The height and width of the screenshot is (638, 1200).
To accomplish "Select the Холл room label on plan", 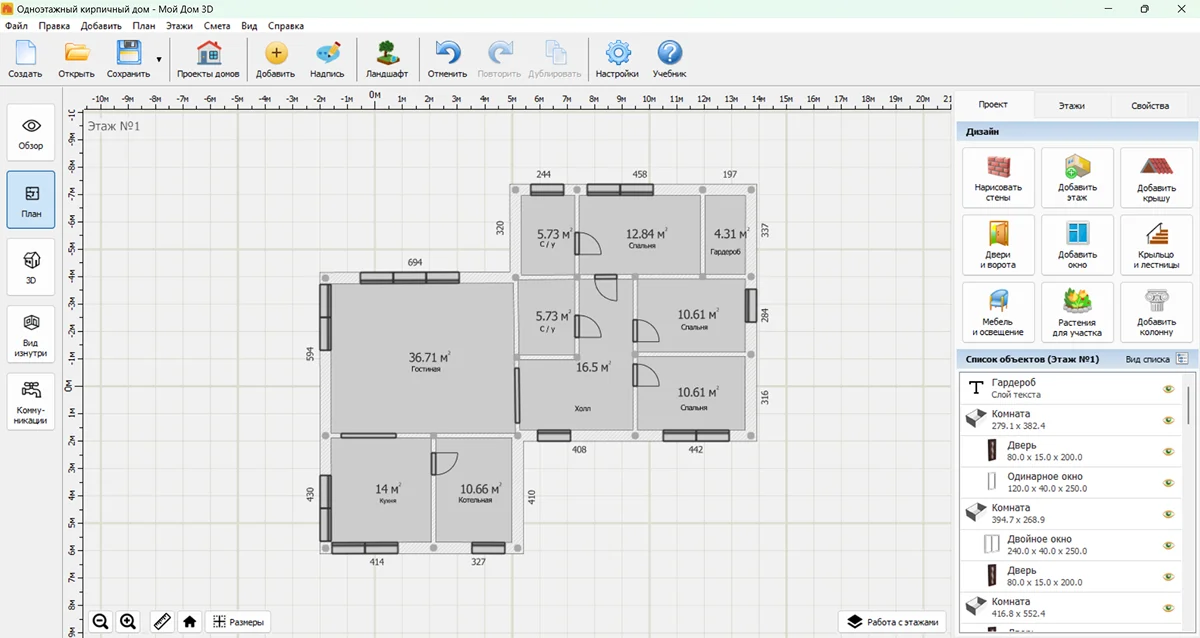I will point(582,408).
